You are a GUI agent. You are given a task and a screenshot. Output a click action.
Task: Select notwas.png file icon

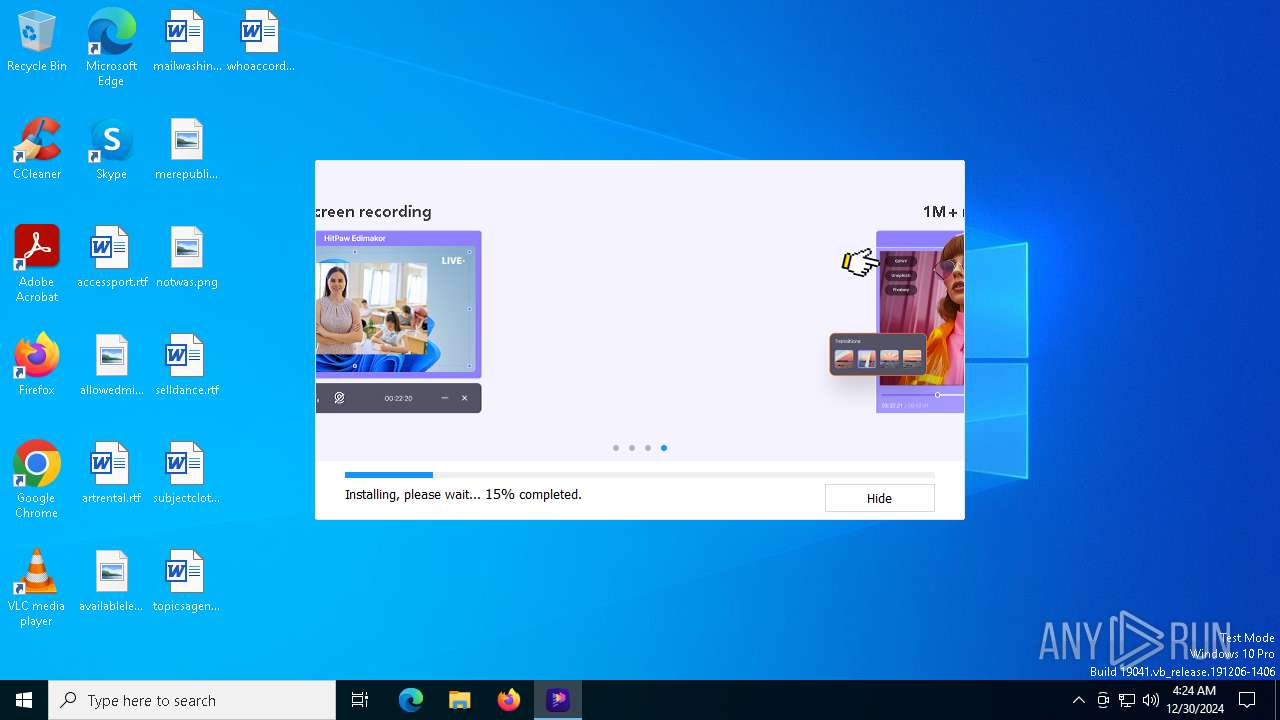click(x=186, y=258)
